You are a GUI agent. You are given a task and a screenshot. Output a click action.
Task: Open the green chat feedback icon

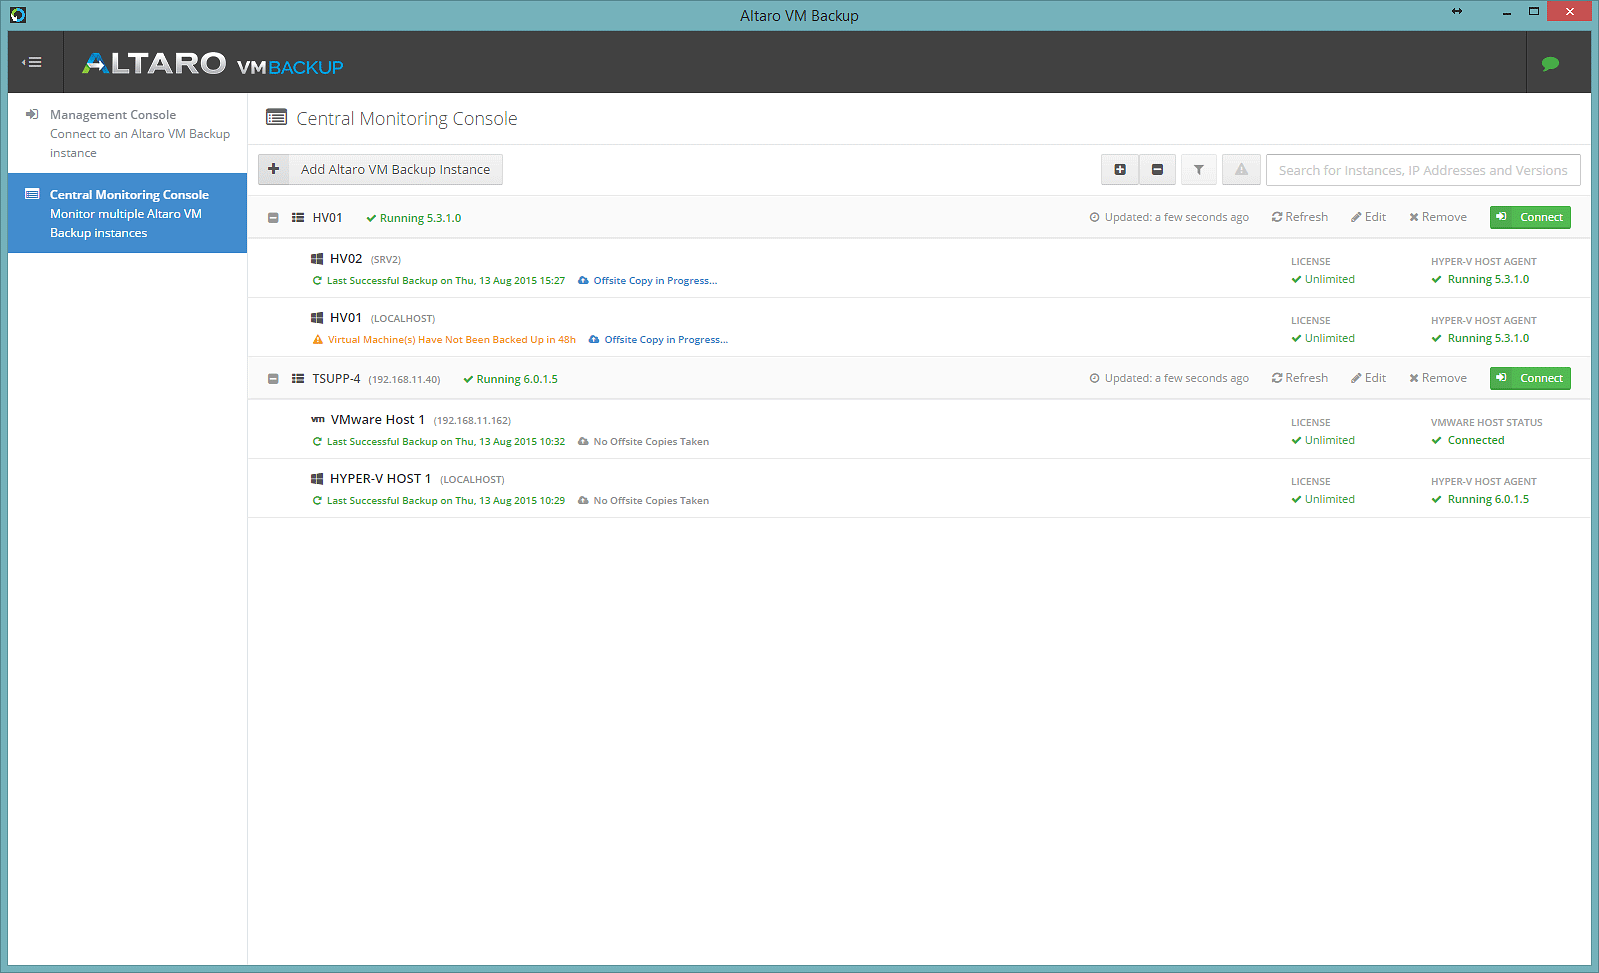[x=1550, y=63]
